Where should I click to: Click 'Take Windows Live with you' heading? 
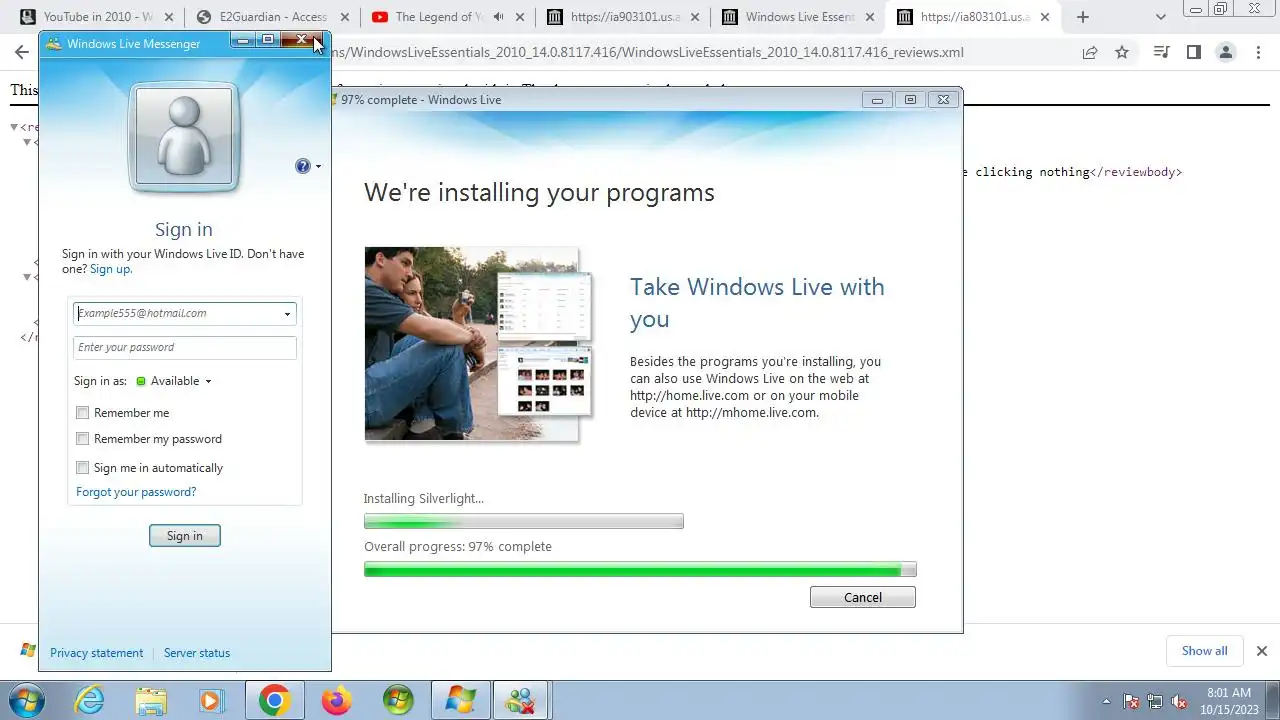tap(757, 302)
